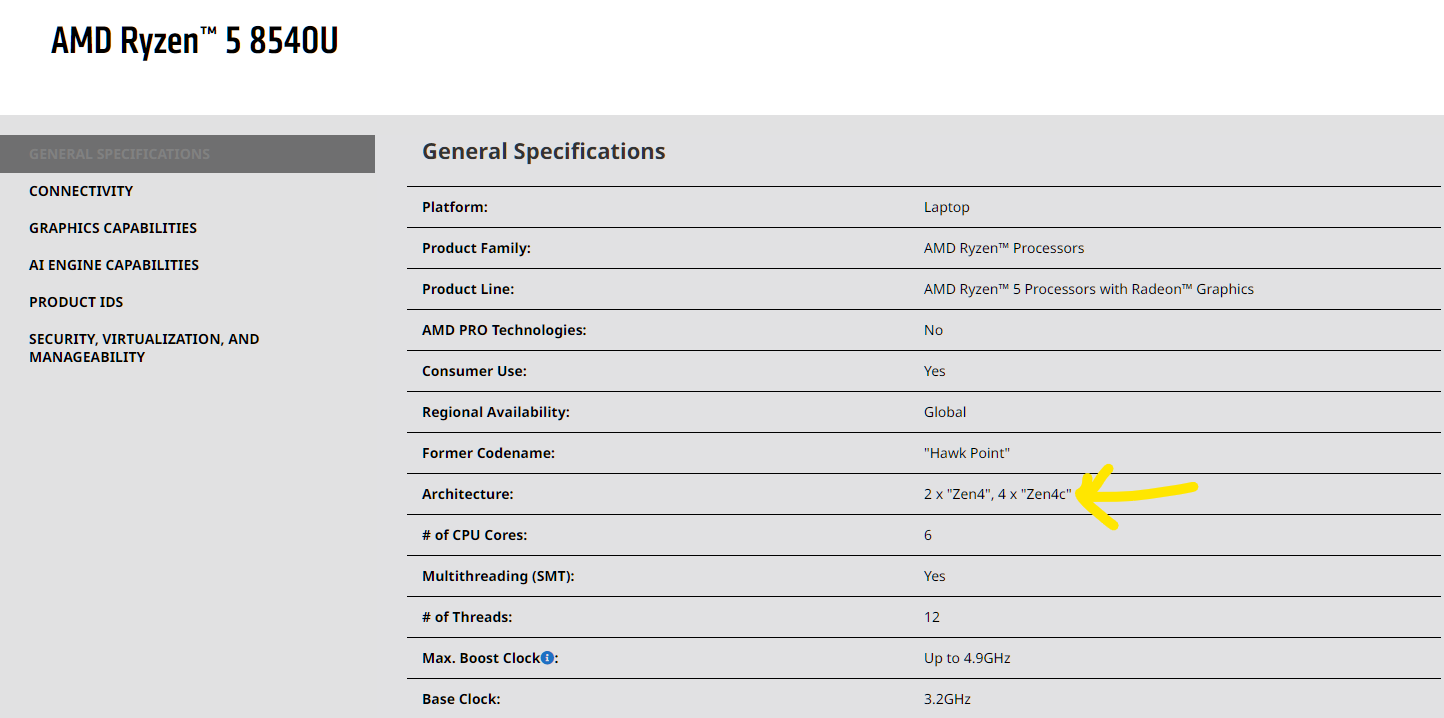Screen dimensions: 1444x718
Task: Open the Product IDs sidebar item
Action: click(76, 302)
